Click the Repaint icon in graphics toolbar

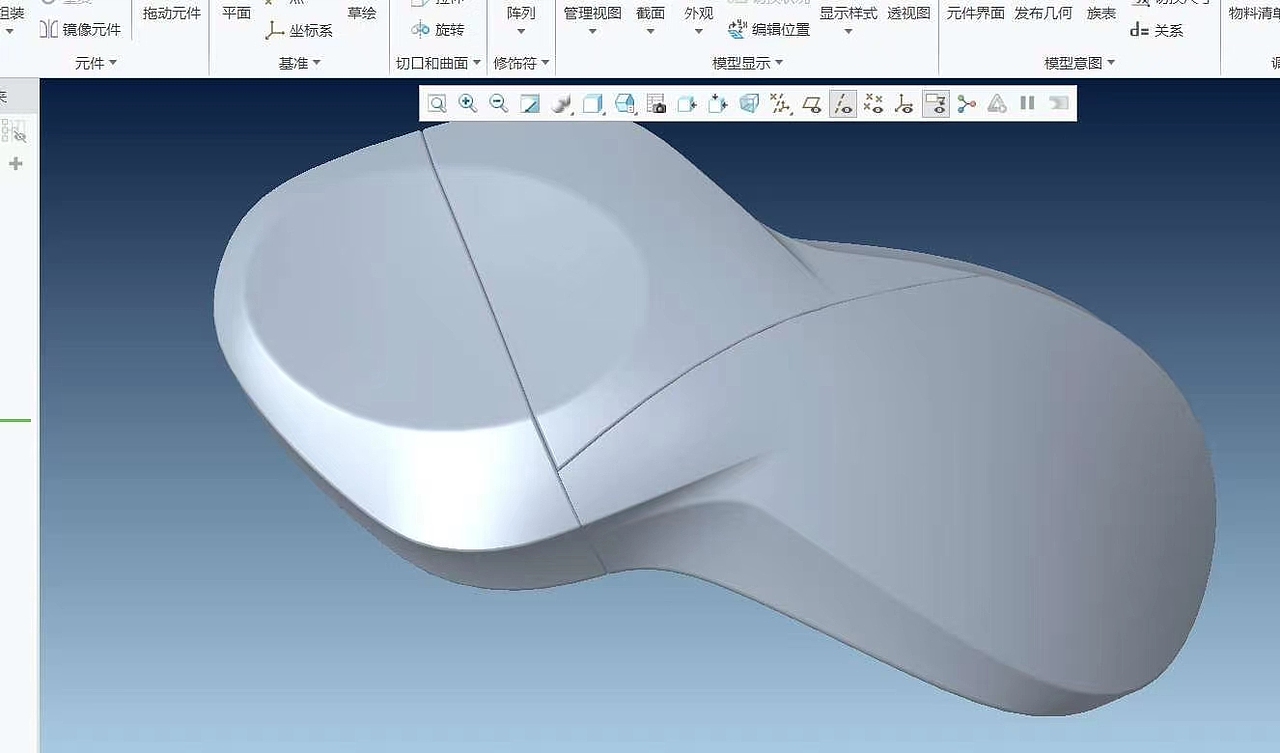point(530,104)
